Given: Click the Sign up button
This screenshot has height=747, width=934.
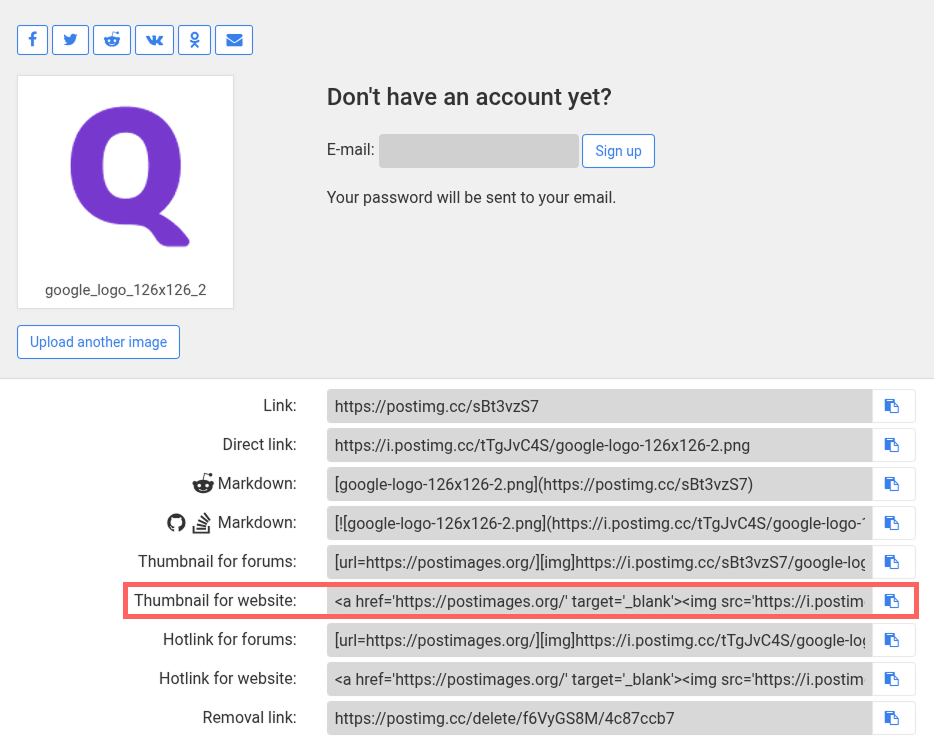Looking at the screenshot, I should (x=618, y=151).
